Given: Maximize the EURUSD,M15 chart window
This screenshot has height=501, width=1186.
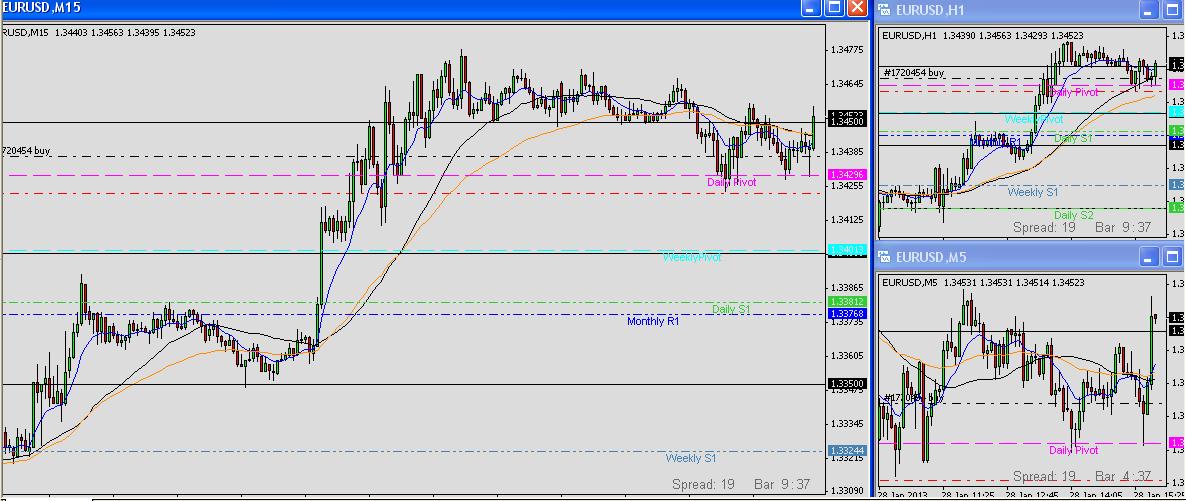Looking at the screenshot, I should click(x=834, y=8).
